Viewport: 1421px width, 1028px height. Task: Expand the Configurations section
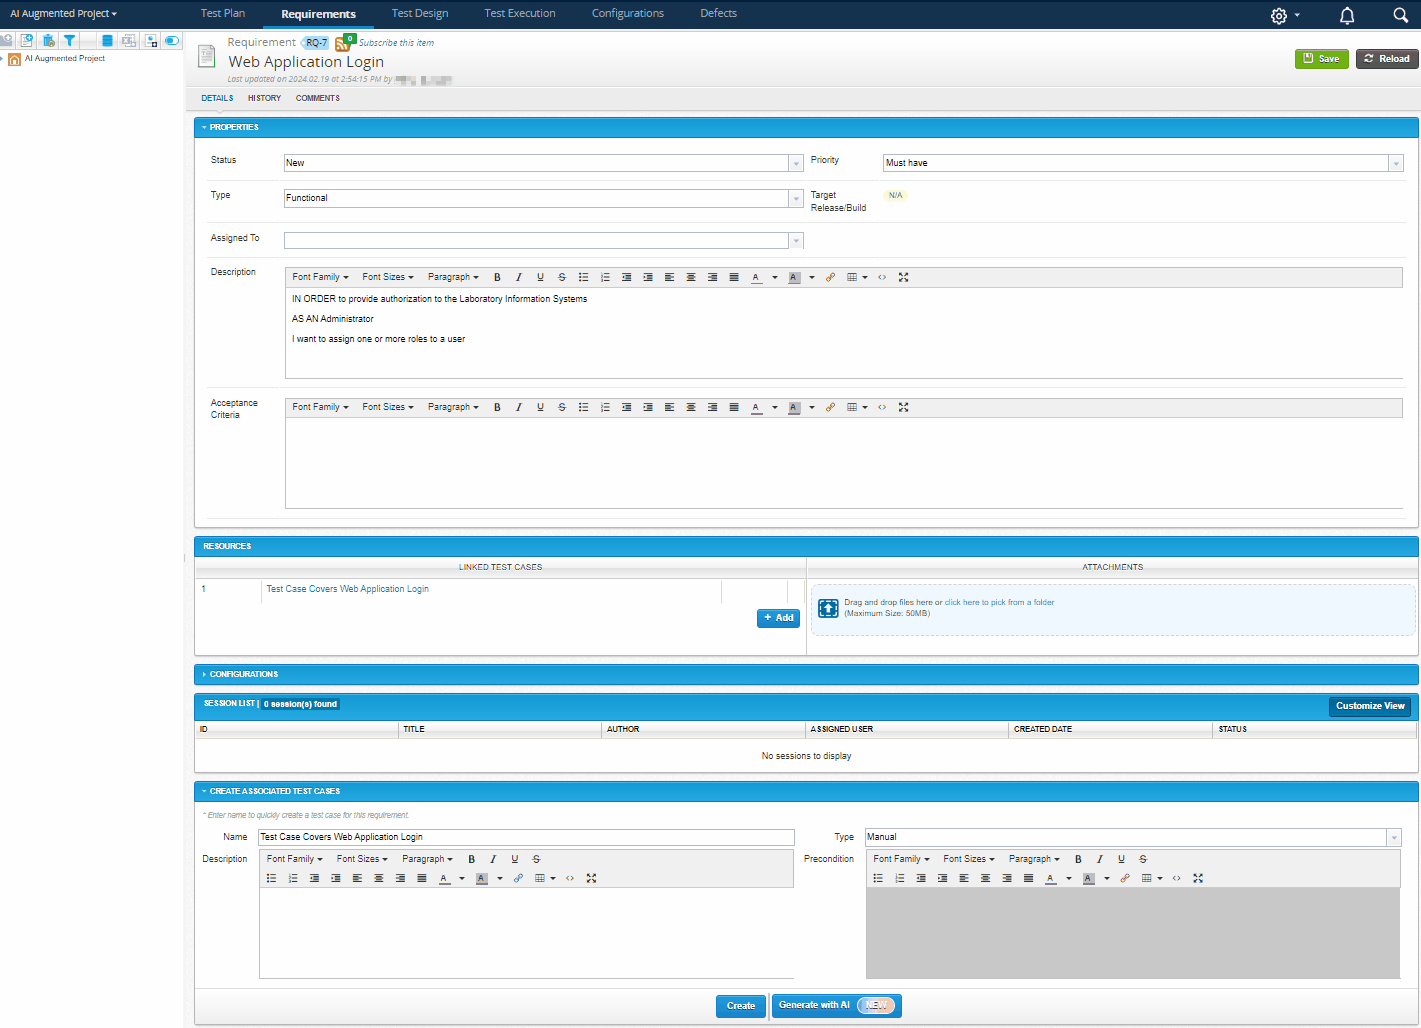tap(243, 675)
